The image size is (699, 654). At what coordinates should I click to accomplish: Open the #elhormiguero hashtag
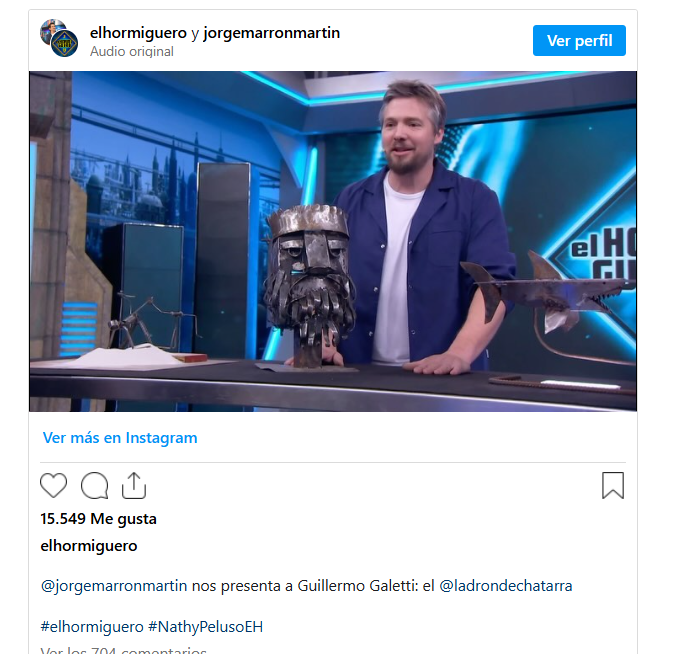pyautogui.click(x=92, y=627)
